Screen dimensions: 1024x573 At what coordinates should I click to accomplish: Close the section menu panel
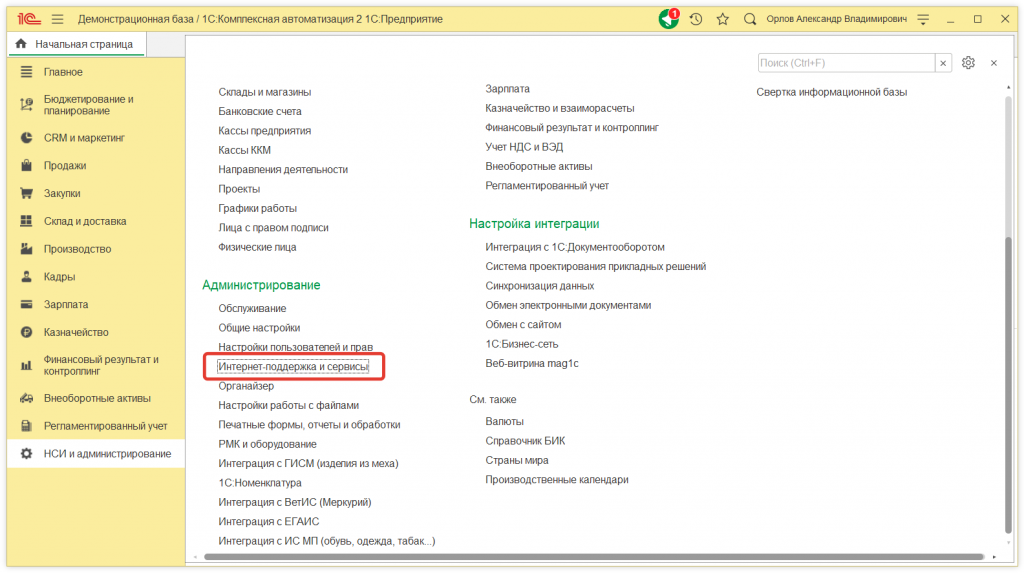coord(994,63)
